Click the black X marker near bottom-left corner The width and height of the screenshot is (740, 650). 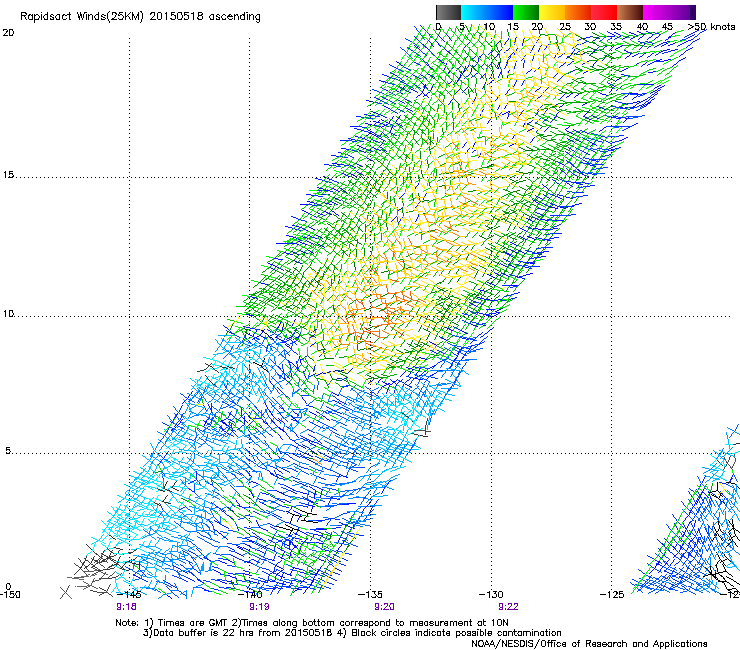click(66, 591)
